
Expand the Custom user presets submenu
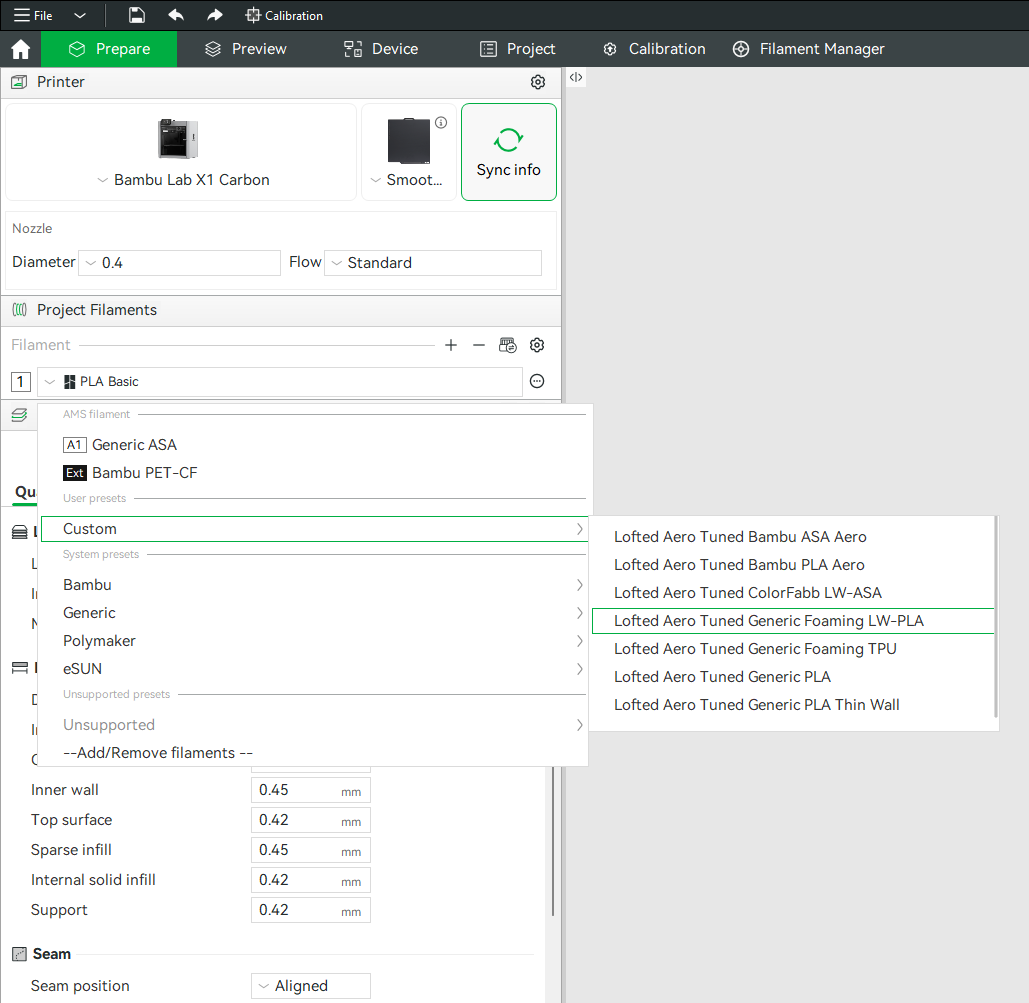click(x=314, y=529)
